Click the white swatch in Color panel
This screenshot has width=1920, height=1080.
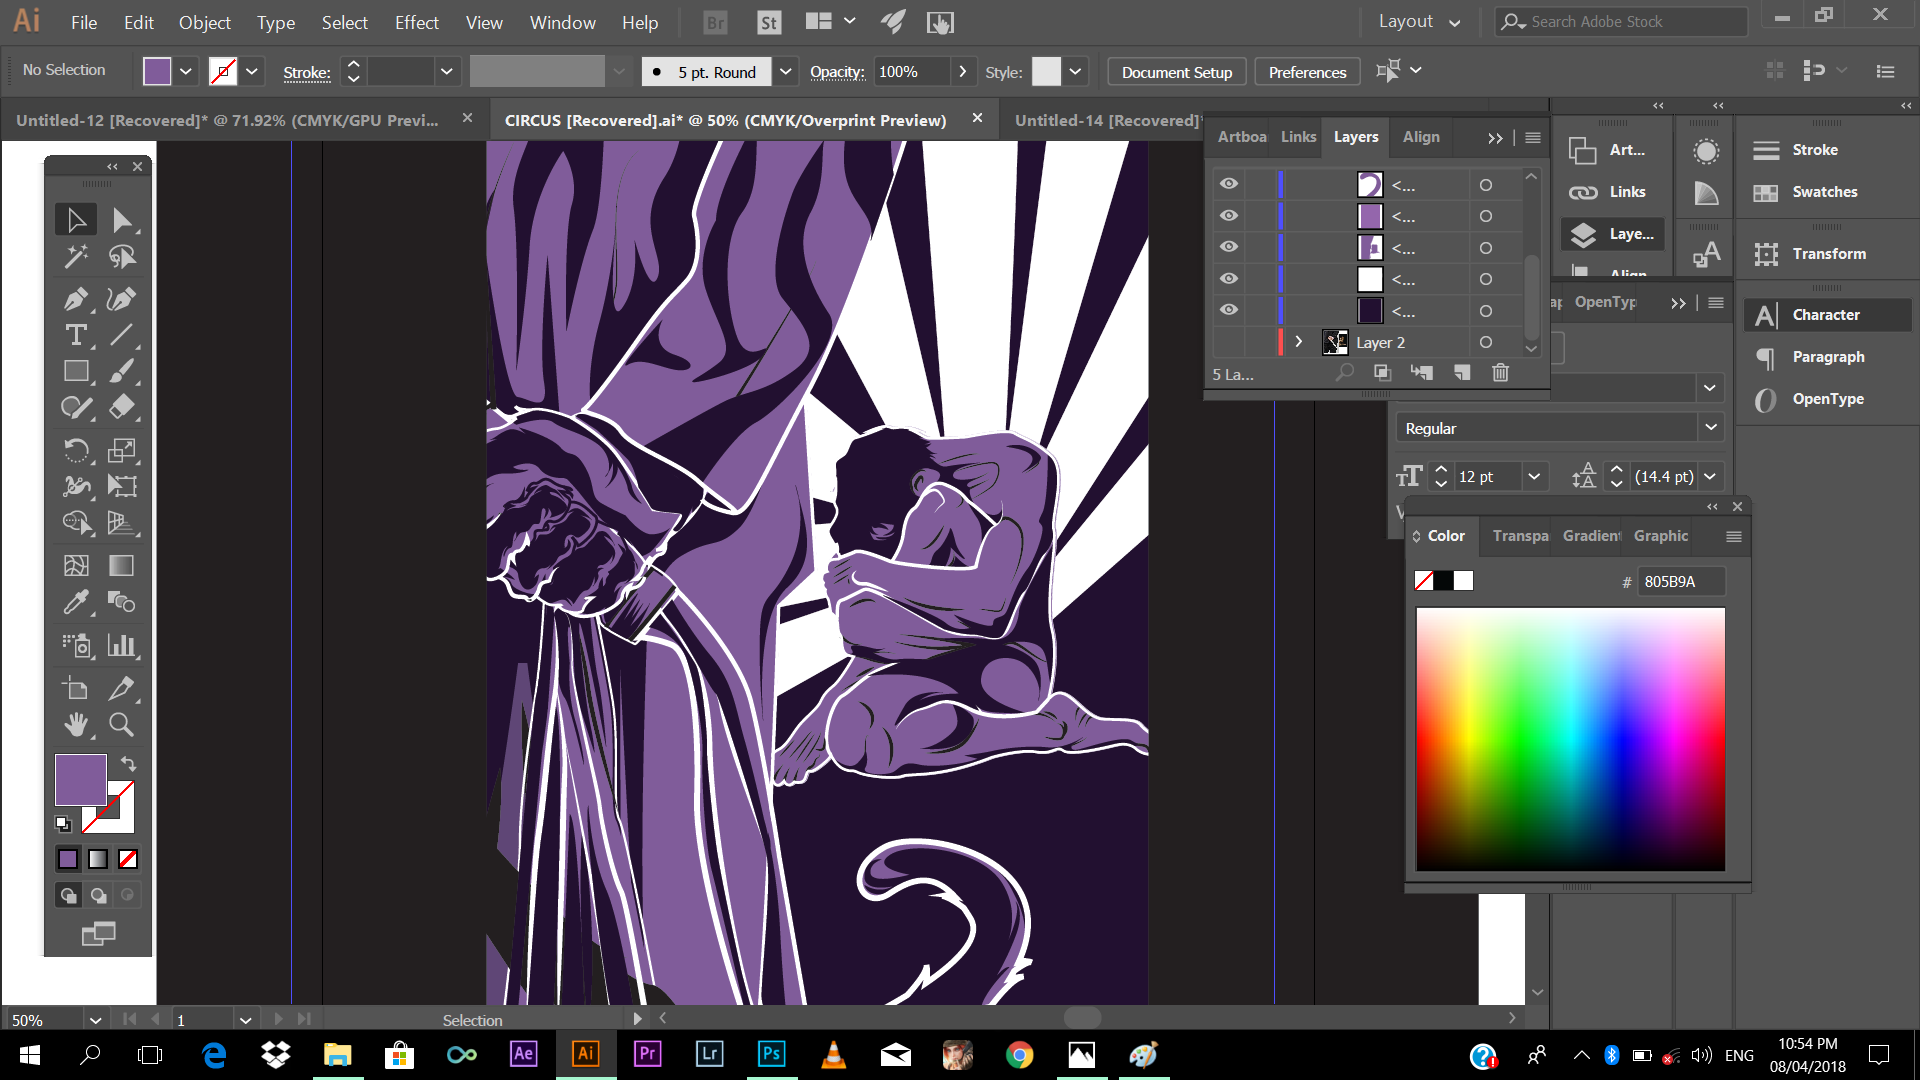pyautogui.click(x=1463, y=581)
